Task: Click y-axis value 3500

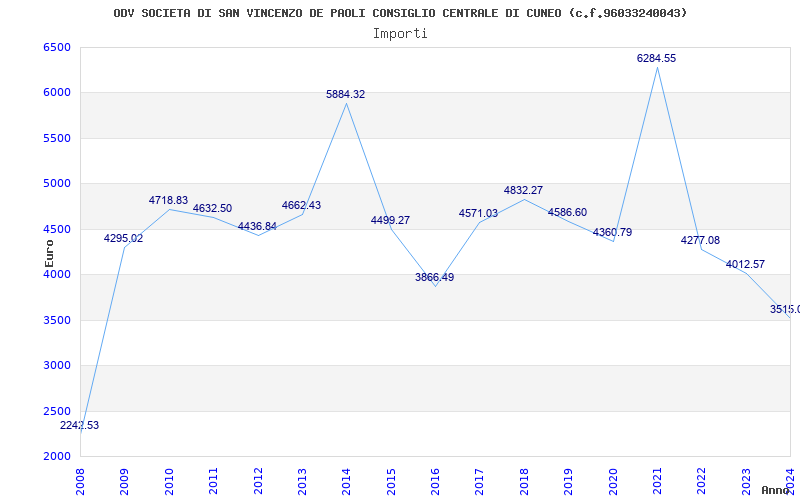Action: pos(57,320)
